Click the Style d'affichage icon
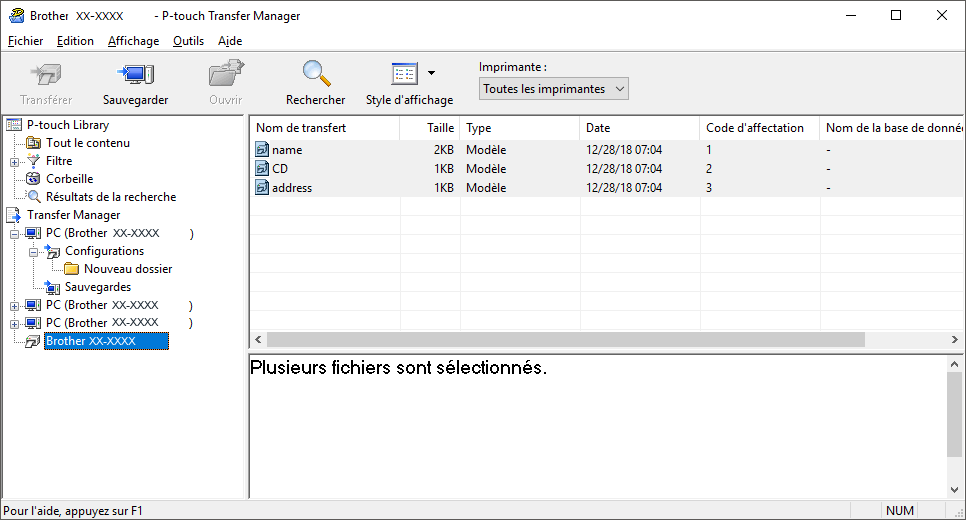 (x=405, y=73)
